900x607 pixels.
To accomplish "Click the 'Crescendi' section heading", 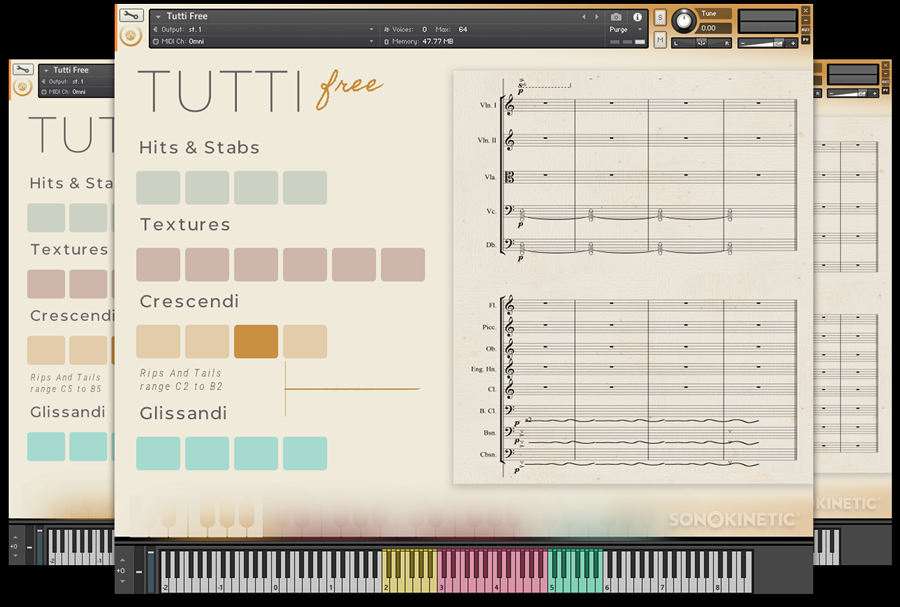I will [189, 301].
